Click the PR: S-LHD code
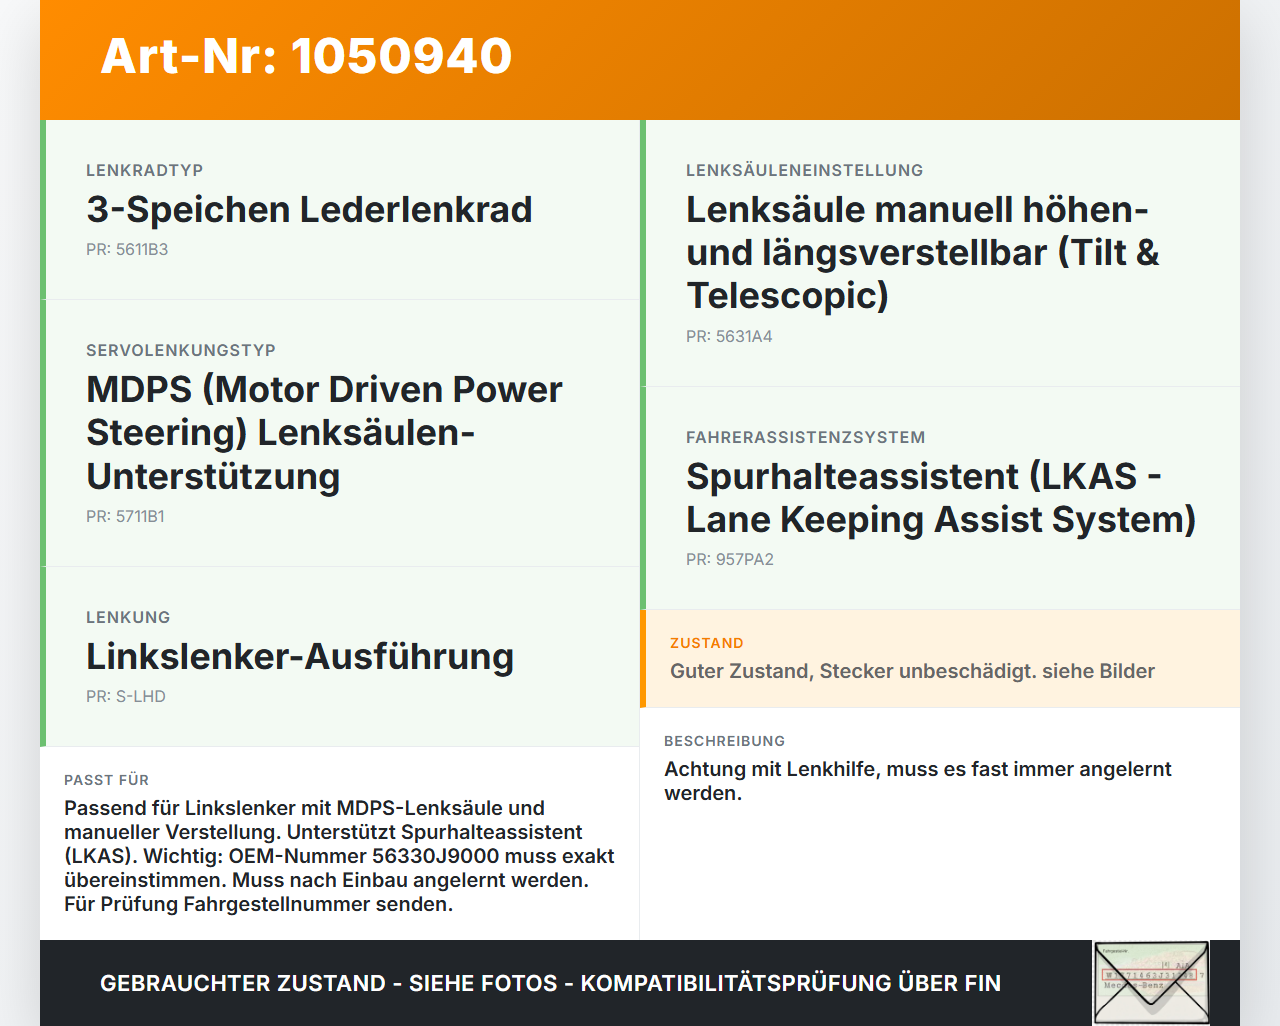The image size is (1280, 1026). [126, 697]
